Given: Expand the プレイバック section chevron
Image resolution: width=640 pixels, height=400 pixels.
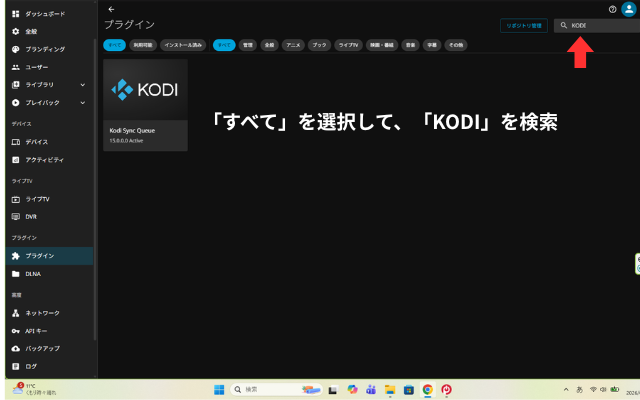Looking at the screenshot, I should 83,102.
